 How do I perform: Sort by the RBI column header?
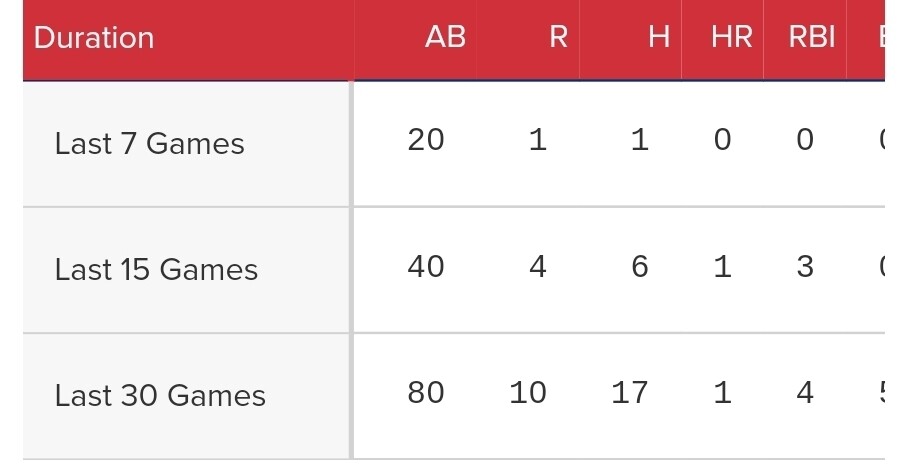tap(812, 37)
